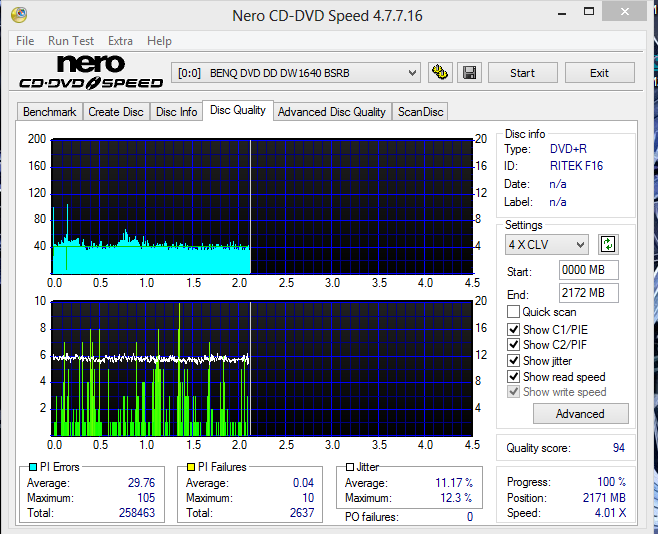Viewport: 658px width, 534px height.
Task: Click the disc type text DVD+R
Action: click(568, 149)
